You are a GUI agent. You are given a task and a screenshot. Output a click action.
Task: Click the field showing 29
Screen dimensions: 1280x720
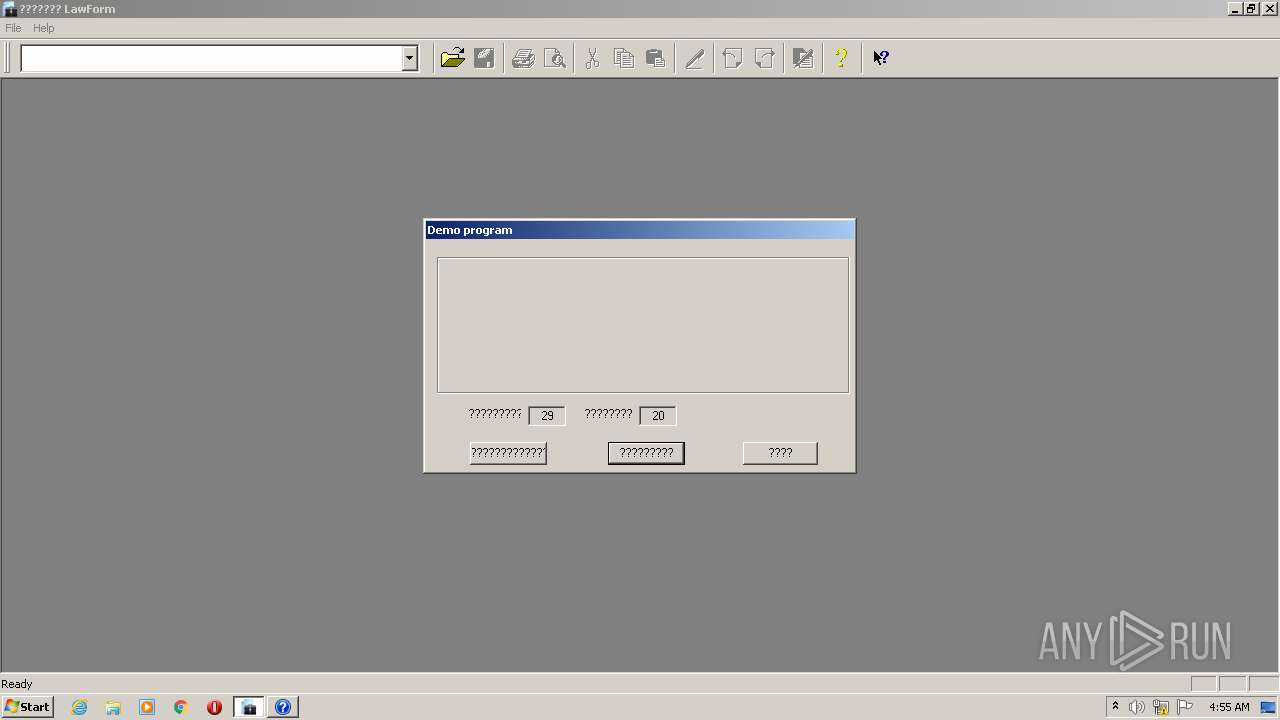(x=547, y=415)
